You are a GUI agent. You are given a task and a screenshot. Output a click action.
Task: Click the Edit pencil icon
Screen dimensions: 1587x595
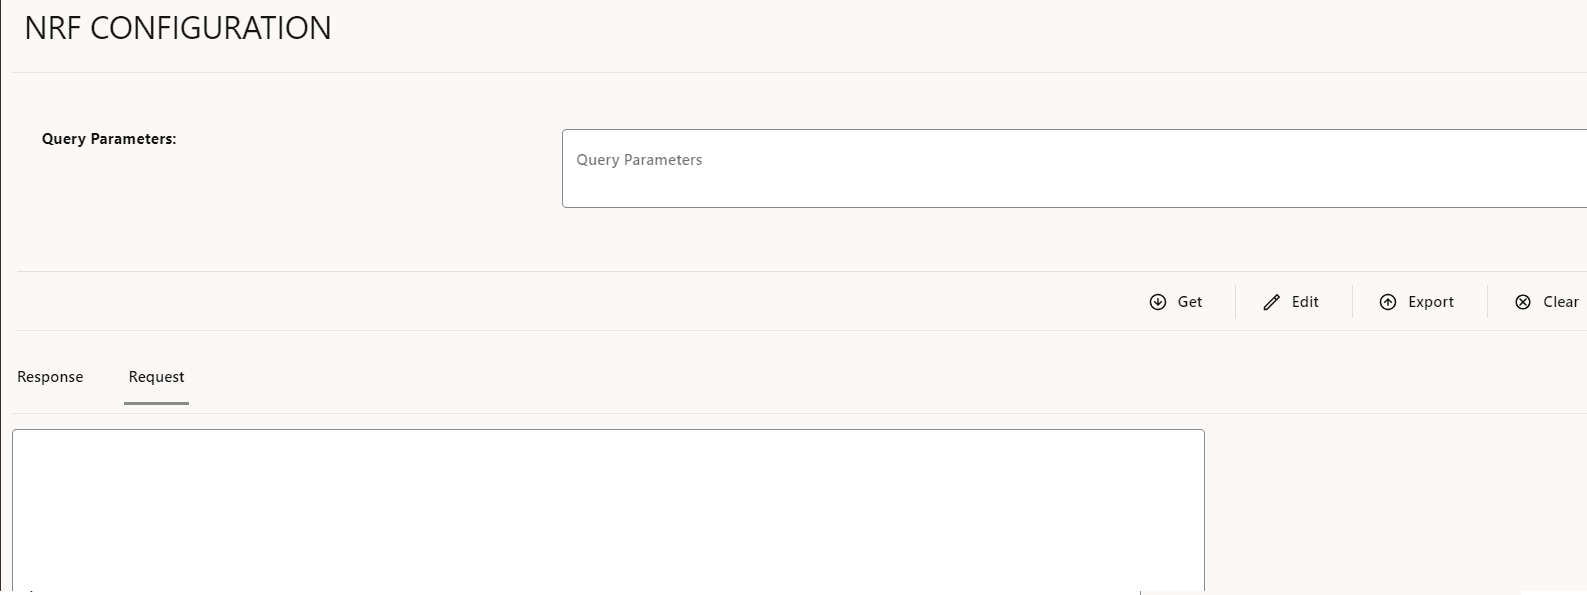1271,302
